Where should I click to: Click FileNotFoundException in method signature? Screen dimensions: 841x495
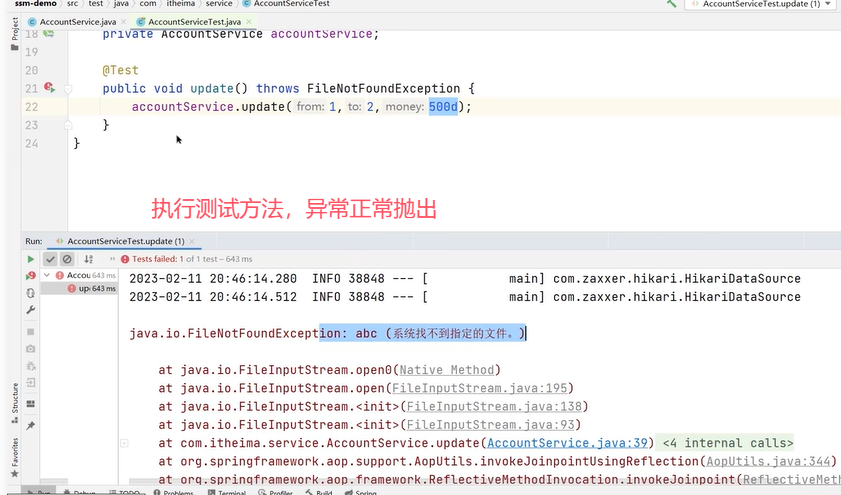[x=383, y=88]
